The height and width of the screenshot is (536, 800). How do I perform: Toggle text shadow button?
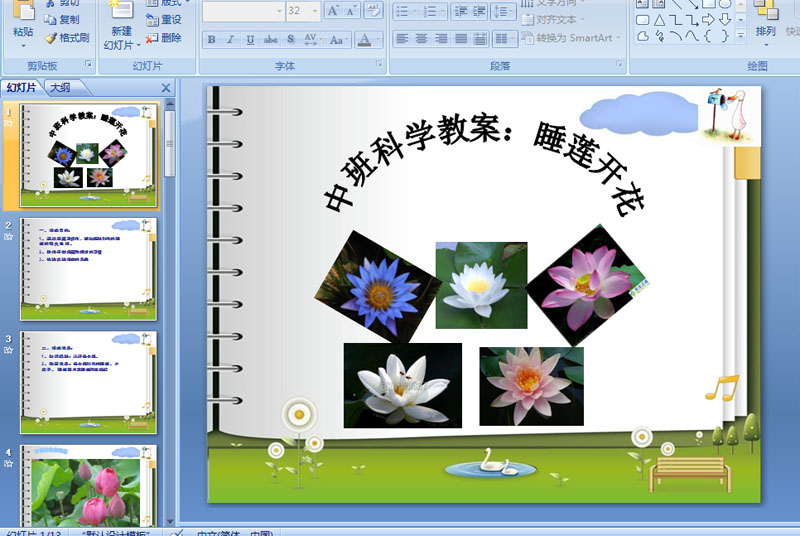[290, 40]
